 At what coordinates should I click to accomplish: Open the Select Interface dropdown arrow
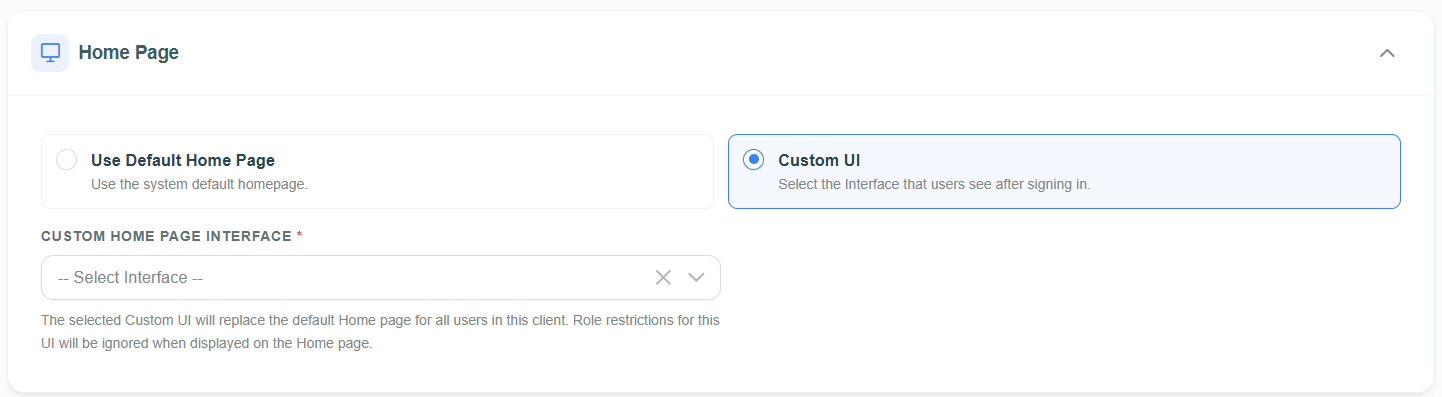click(x=697, y=277)
